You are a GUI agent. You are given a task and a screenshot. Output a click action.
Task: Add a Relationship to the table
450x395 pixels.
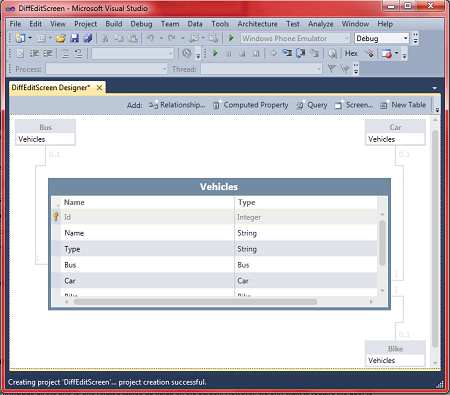coord(177,105)
